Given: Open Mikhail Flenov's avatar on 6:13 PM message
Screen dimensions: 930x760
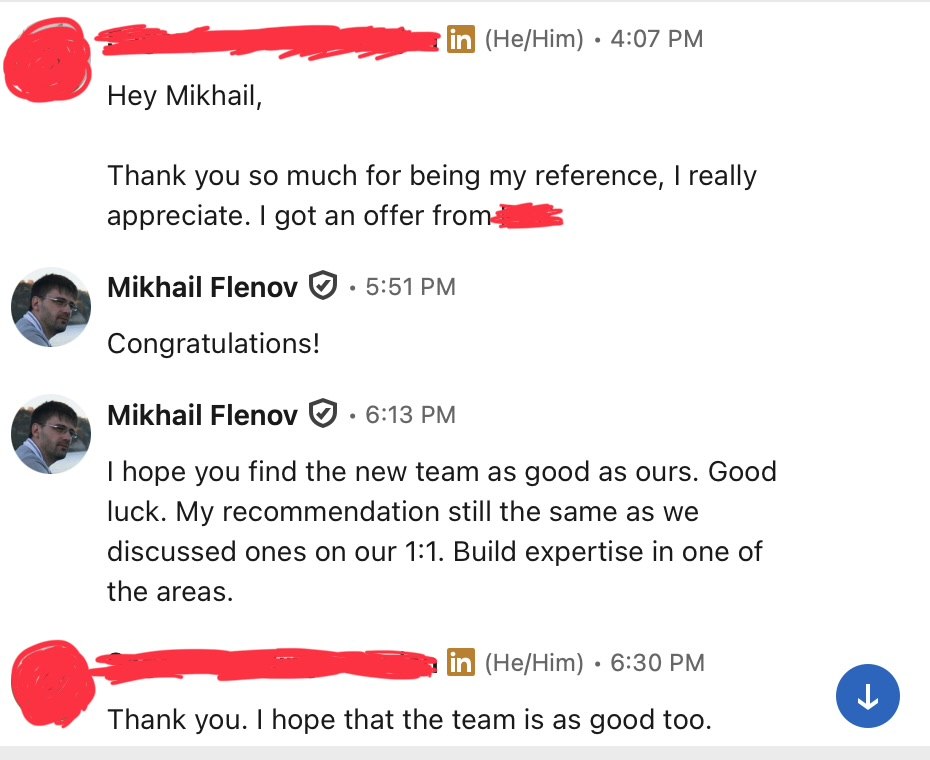Looking at the screenshot, I should 51,434.
